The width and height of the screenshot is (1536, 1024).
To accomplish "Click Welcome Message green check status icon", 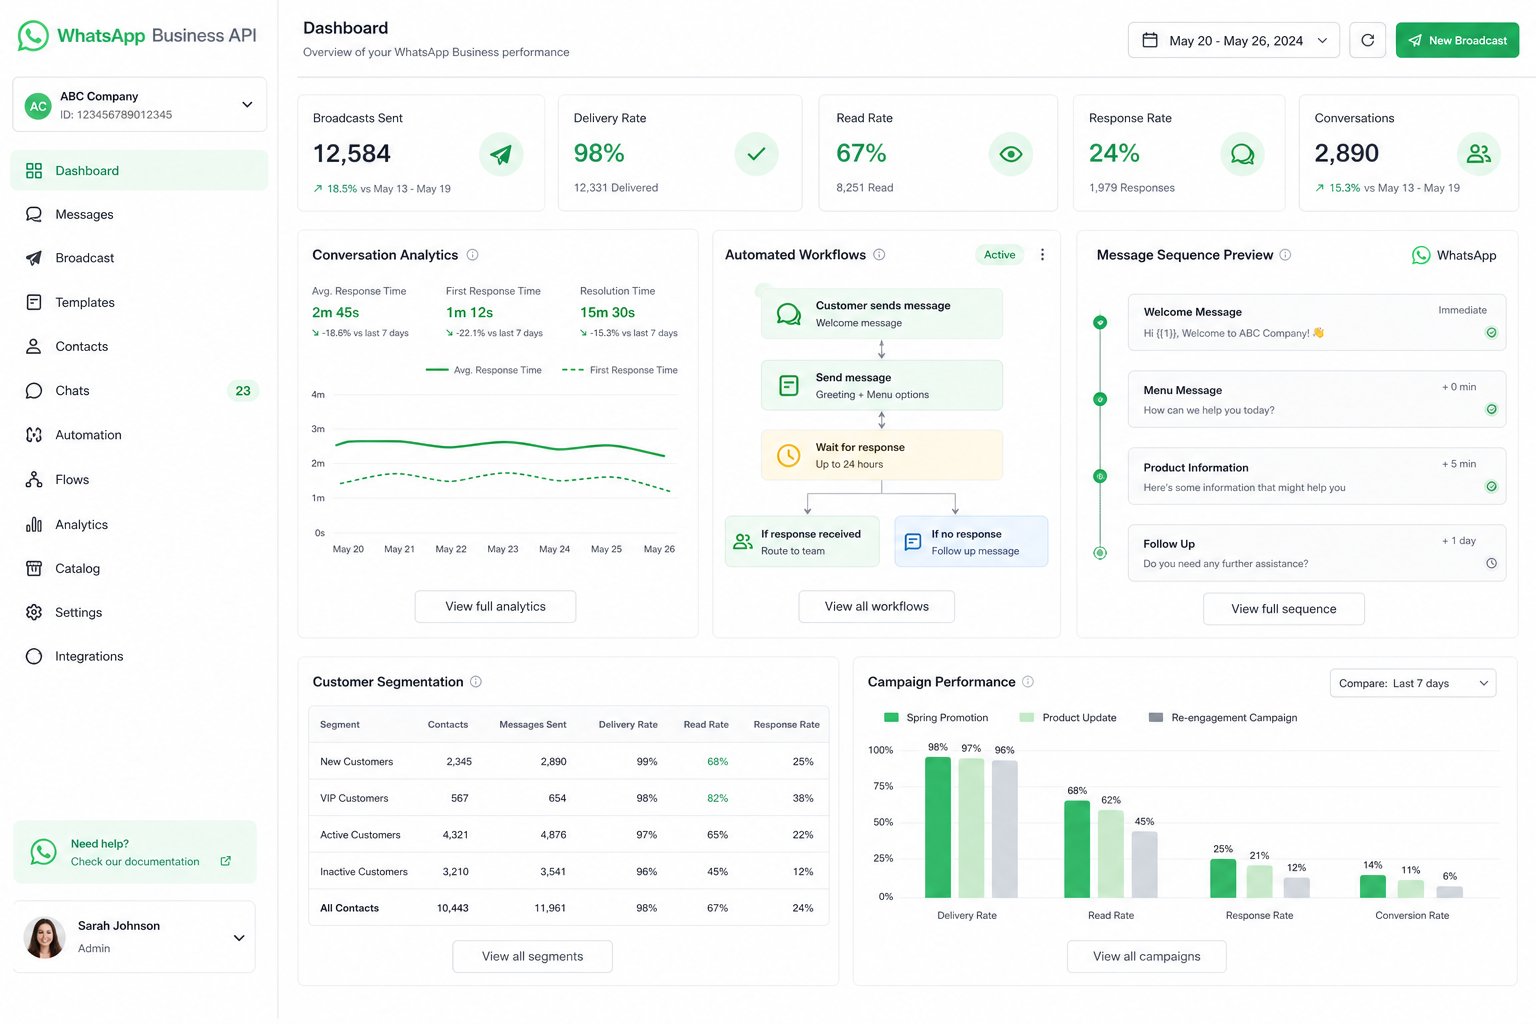I will click(1491, 333).
